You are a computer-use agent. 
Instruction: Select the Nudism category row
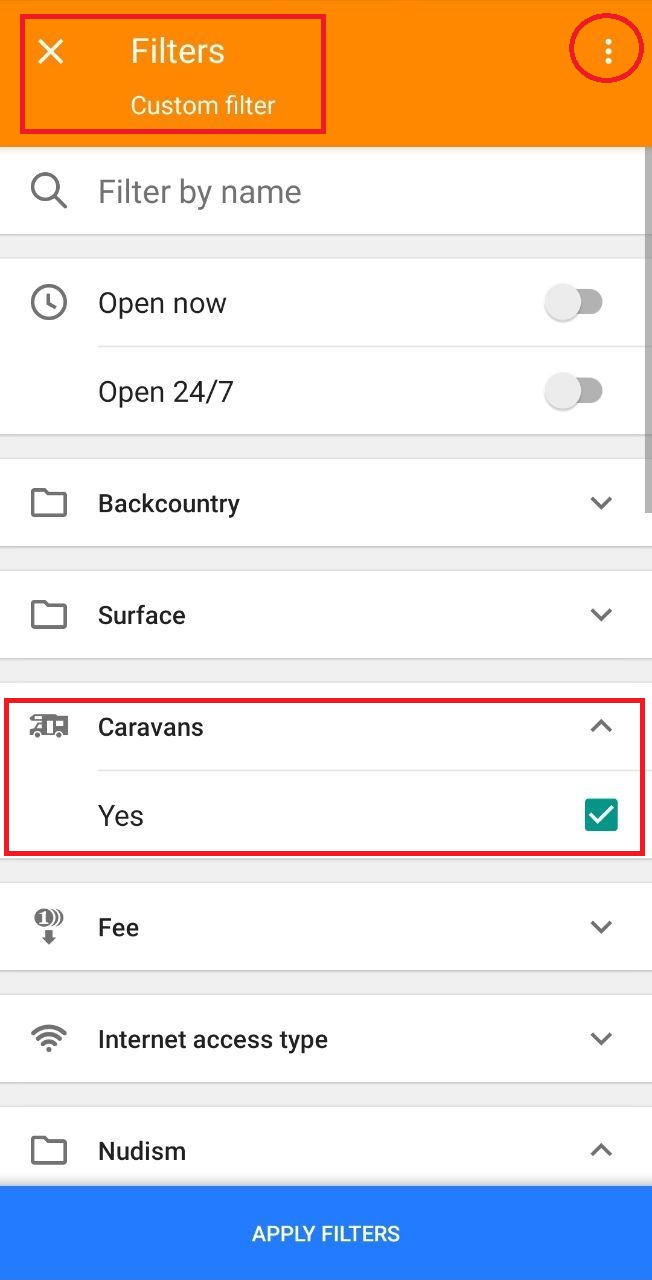pos(300,1151)
